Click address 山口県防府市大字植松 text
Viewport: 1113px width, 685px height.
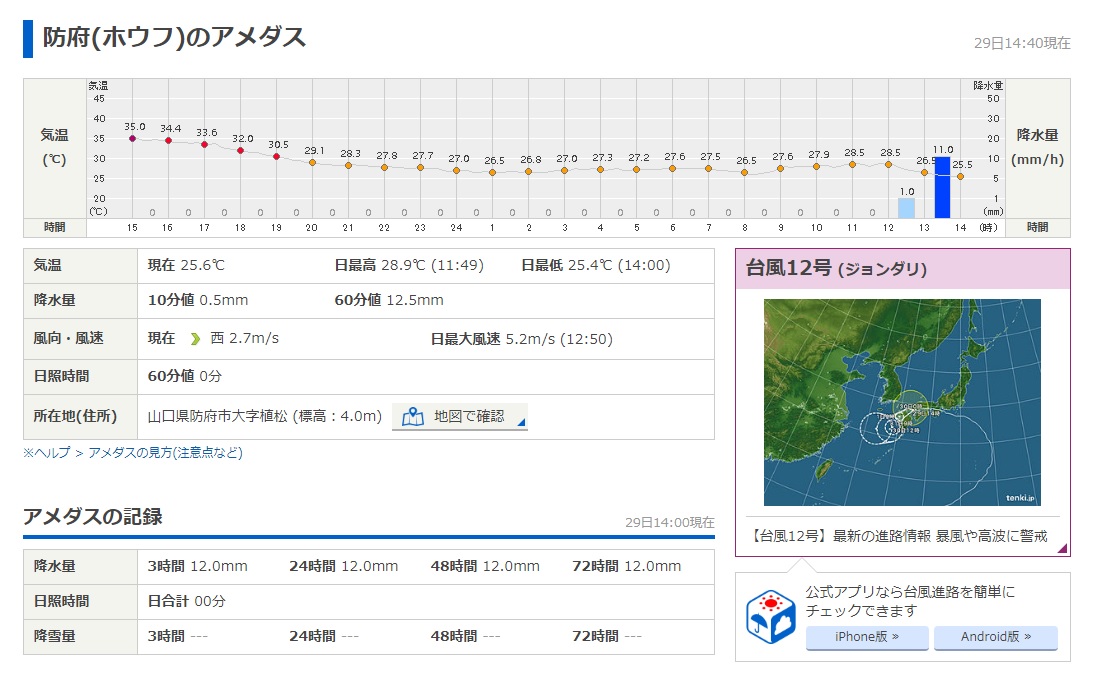click(218, 417)
